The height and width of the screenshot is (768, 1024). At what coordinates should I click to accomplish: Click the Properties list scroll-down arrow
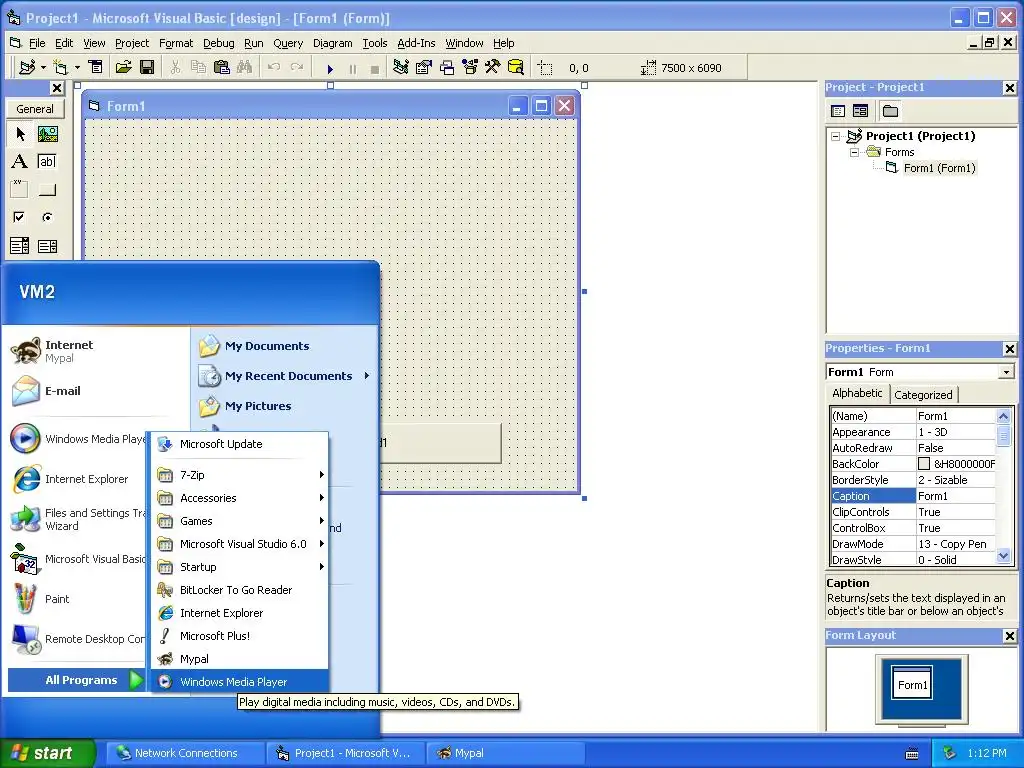click(1004, 556)
